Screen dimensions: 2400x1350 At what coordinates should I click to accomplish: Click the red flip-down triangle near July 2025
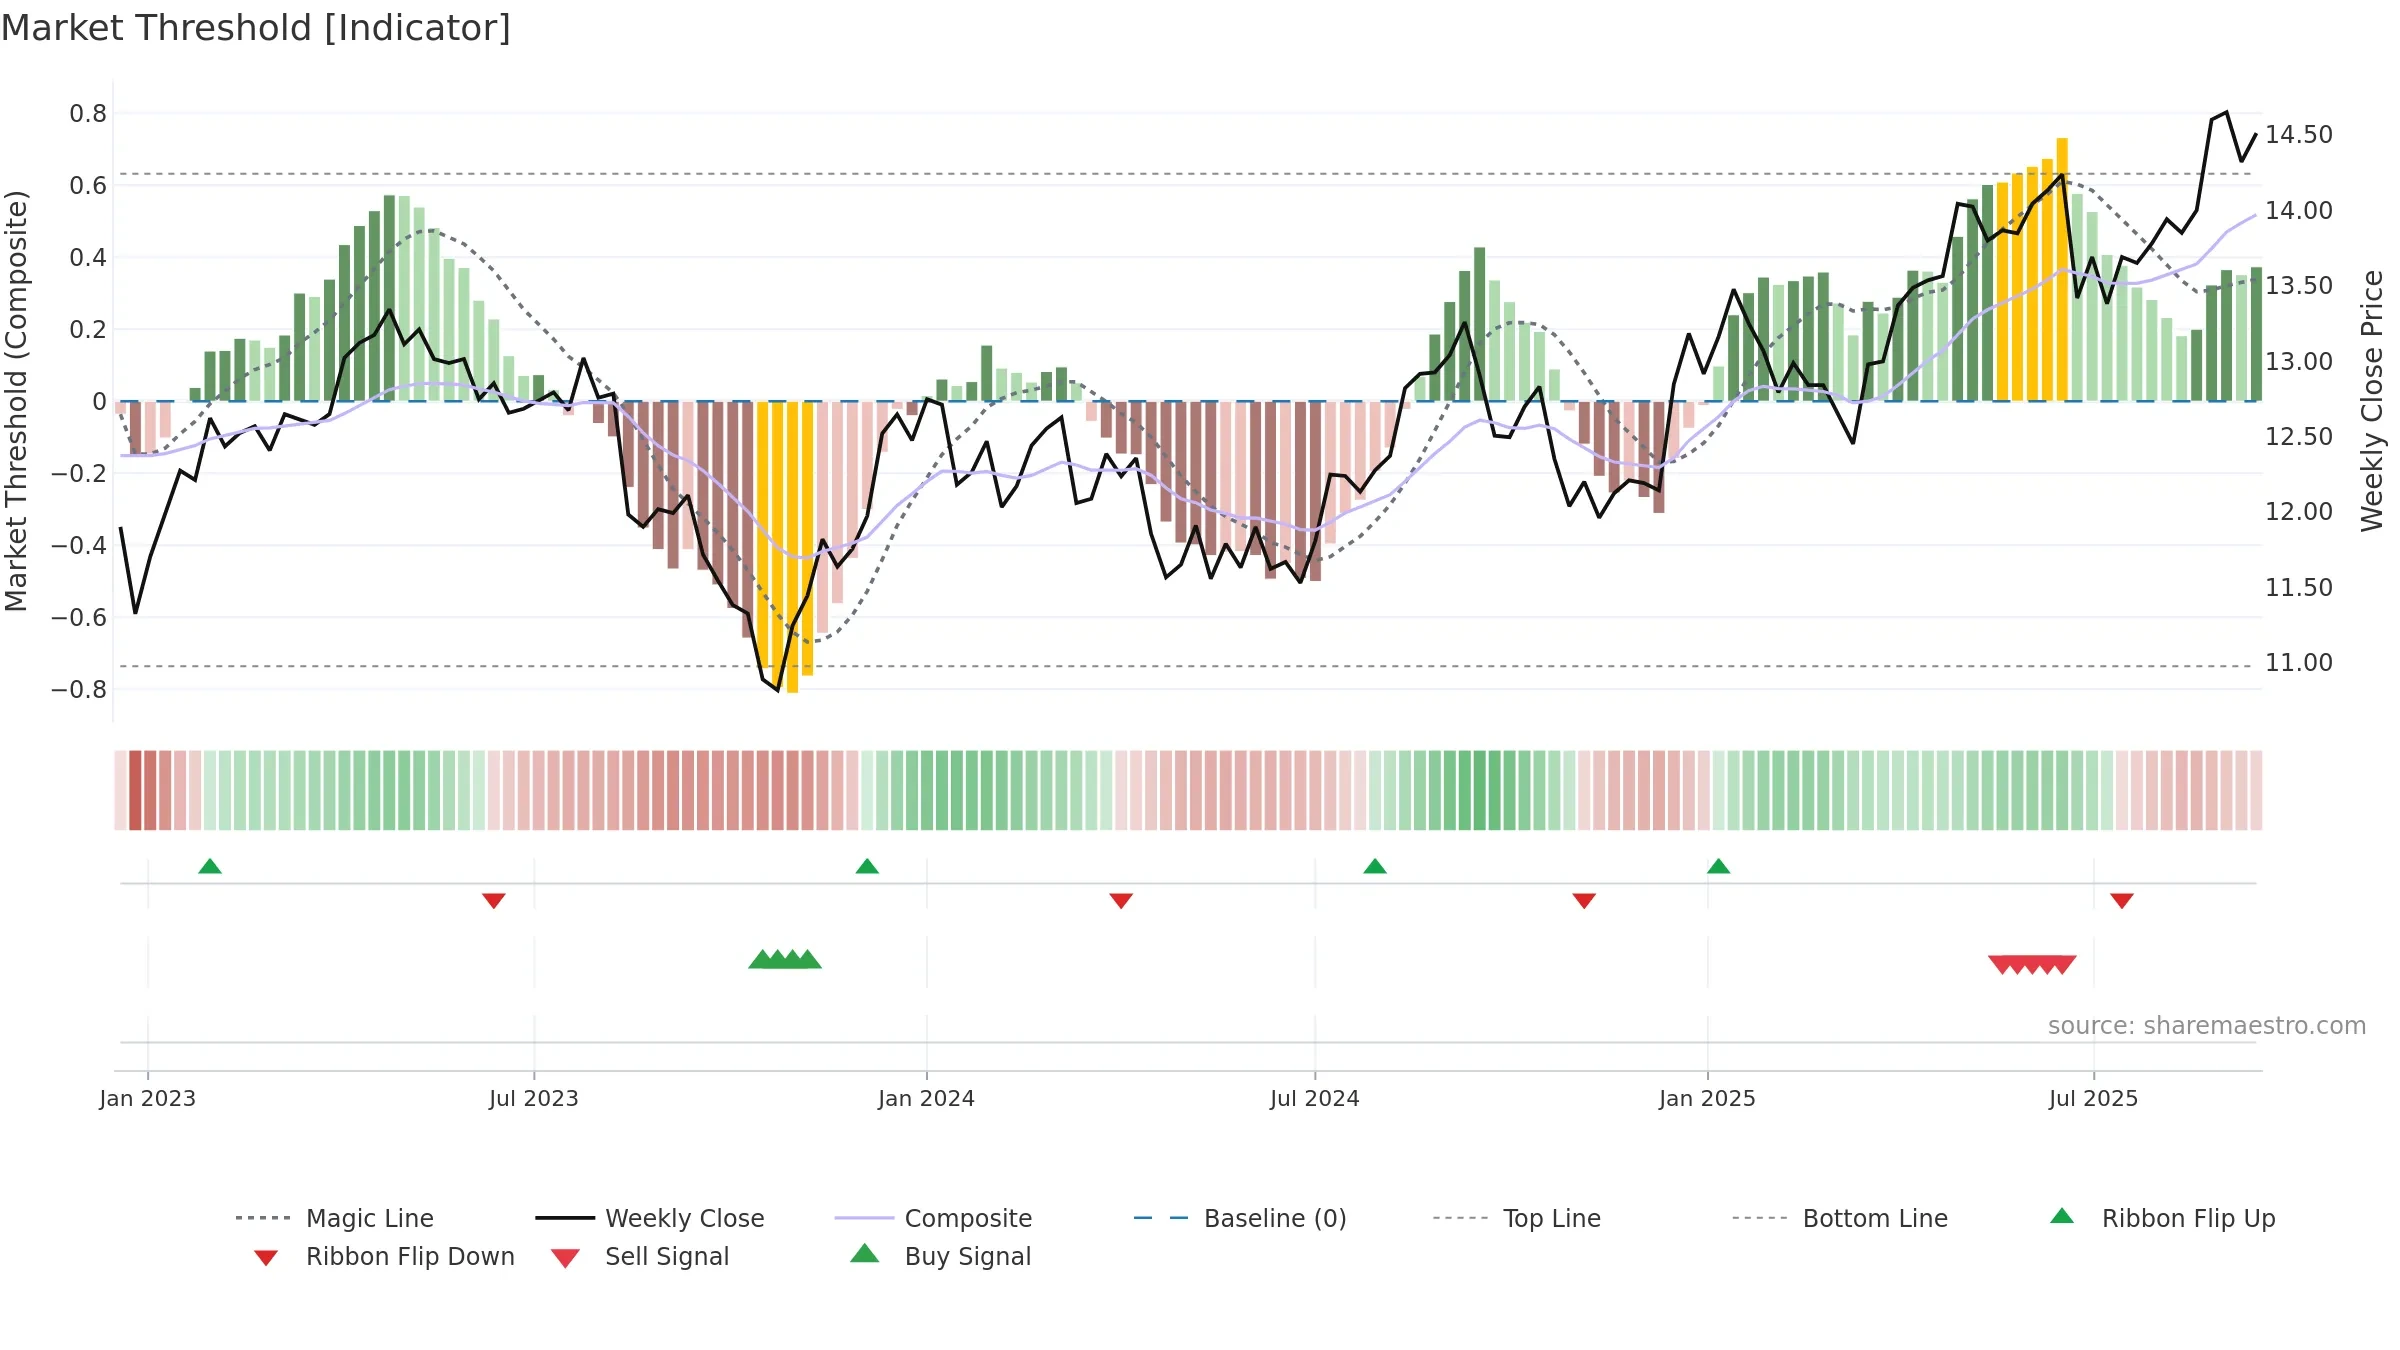(x=2122, y=901)
